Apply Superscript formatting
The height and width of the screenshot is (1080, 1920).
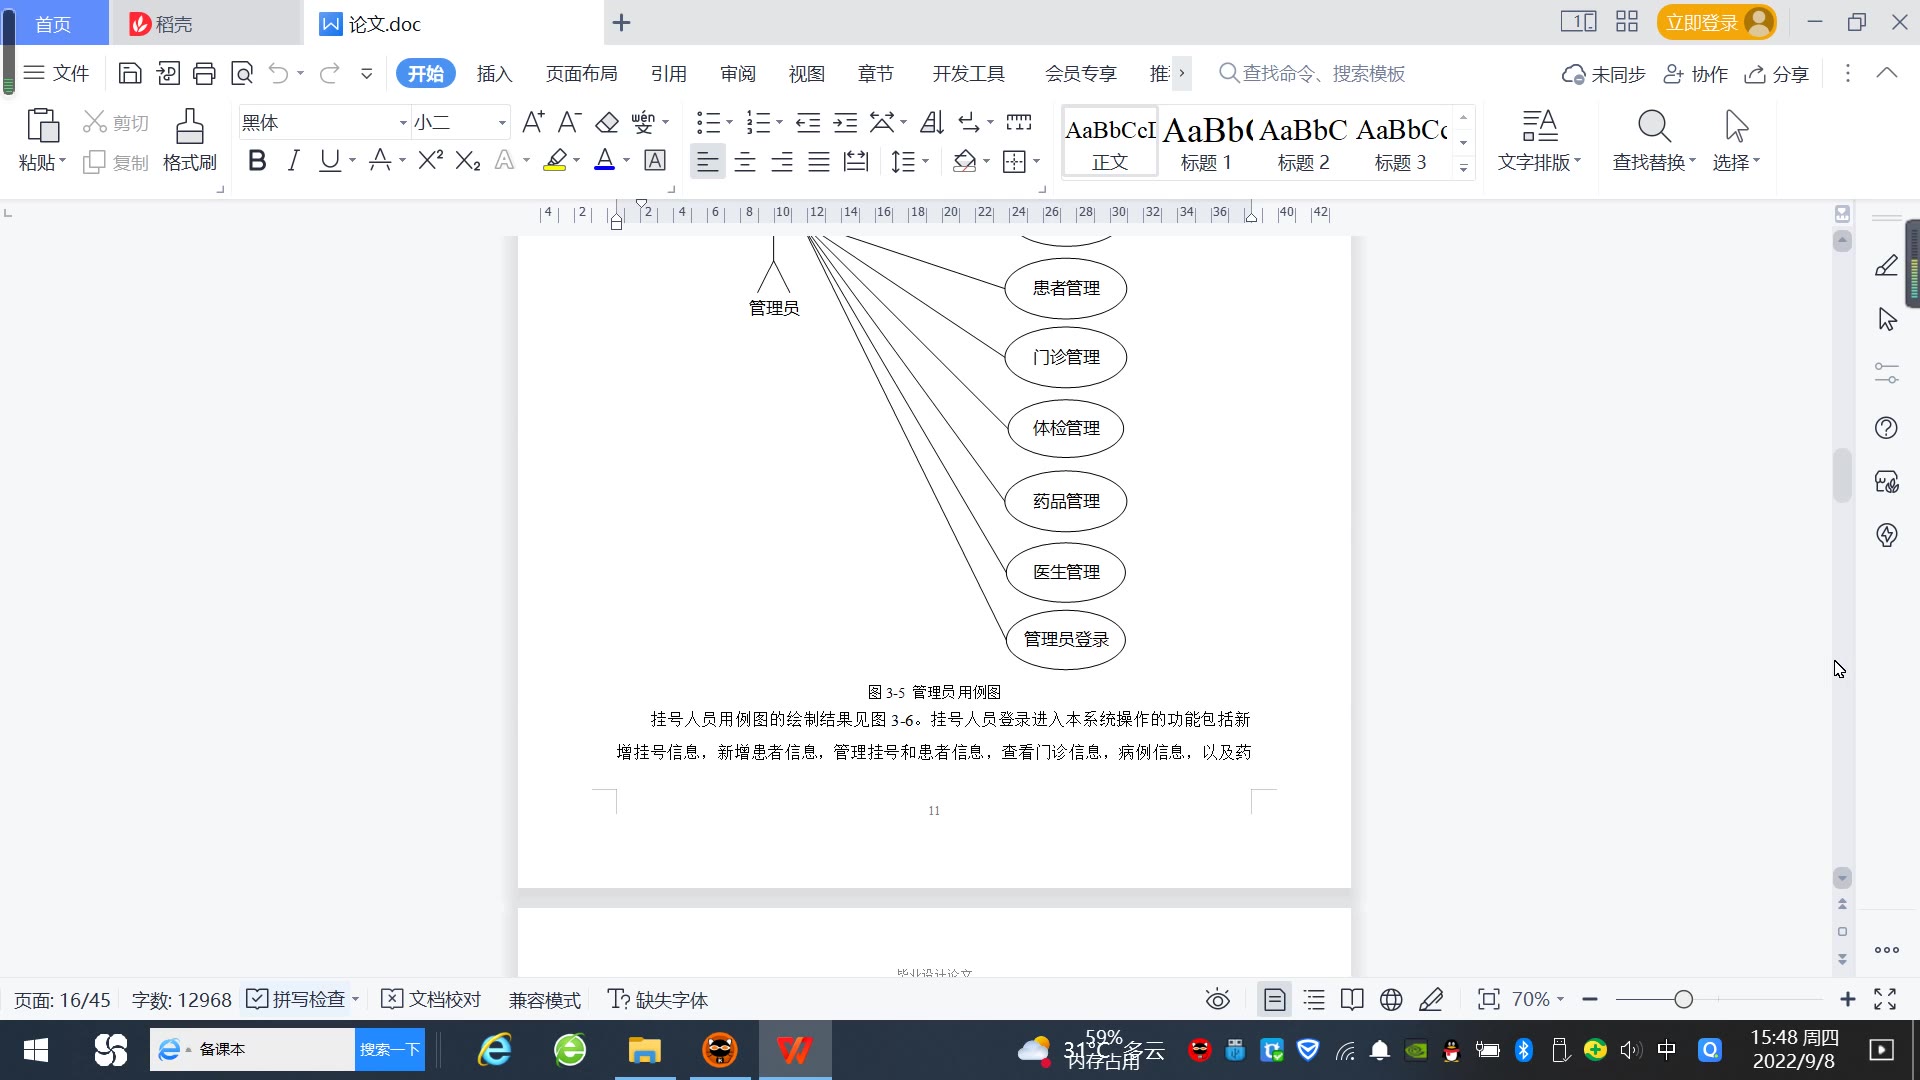point(430,160)
